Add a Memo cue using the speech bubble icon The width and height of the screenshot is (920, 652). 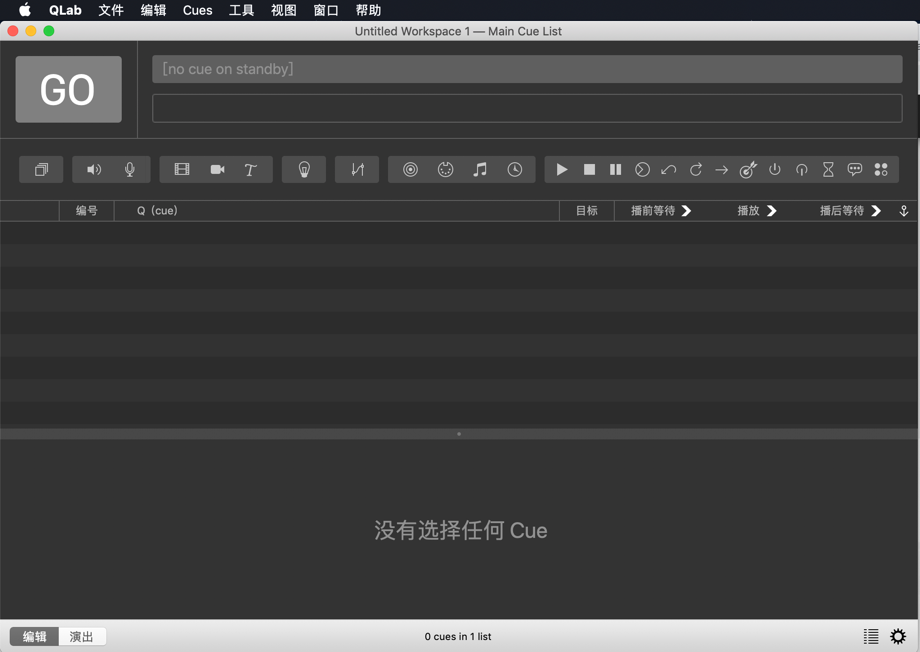854,170
